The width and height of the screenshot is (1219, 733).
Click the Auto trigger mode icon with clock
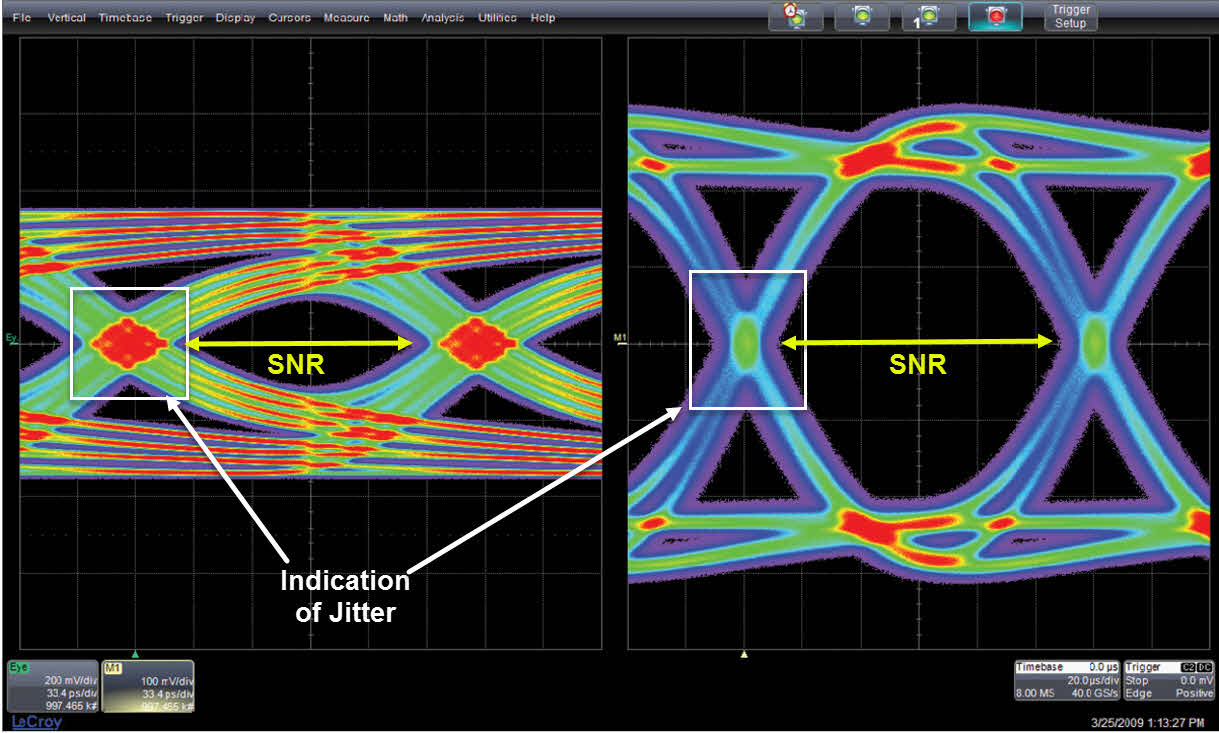[x=794, y=17]
